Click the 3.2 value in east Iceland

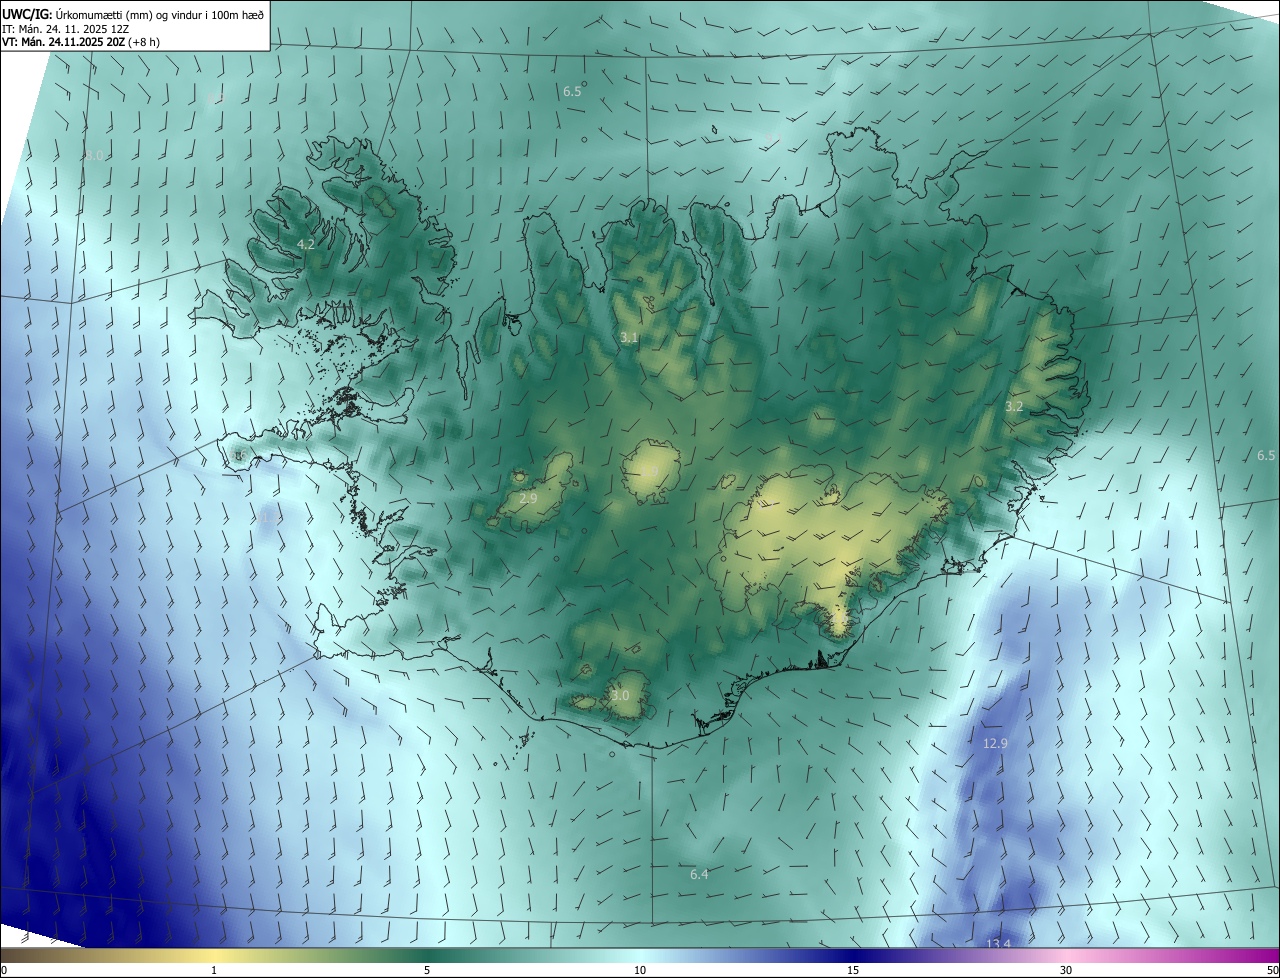point(1014,406)
